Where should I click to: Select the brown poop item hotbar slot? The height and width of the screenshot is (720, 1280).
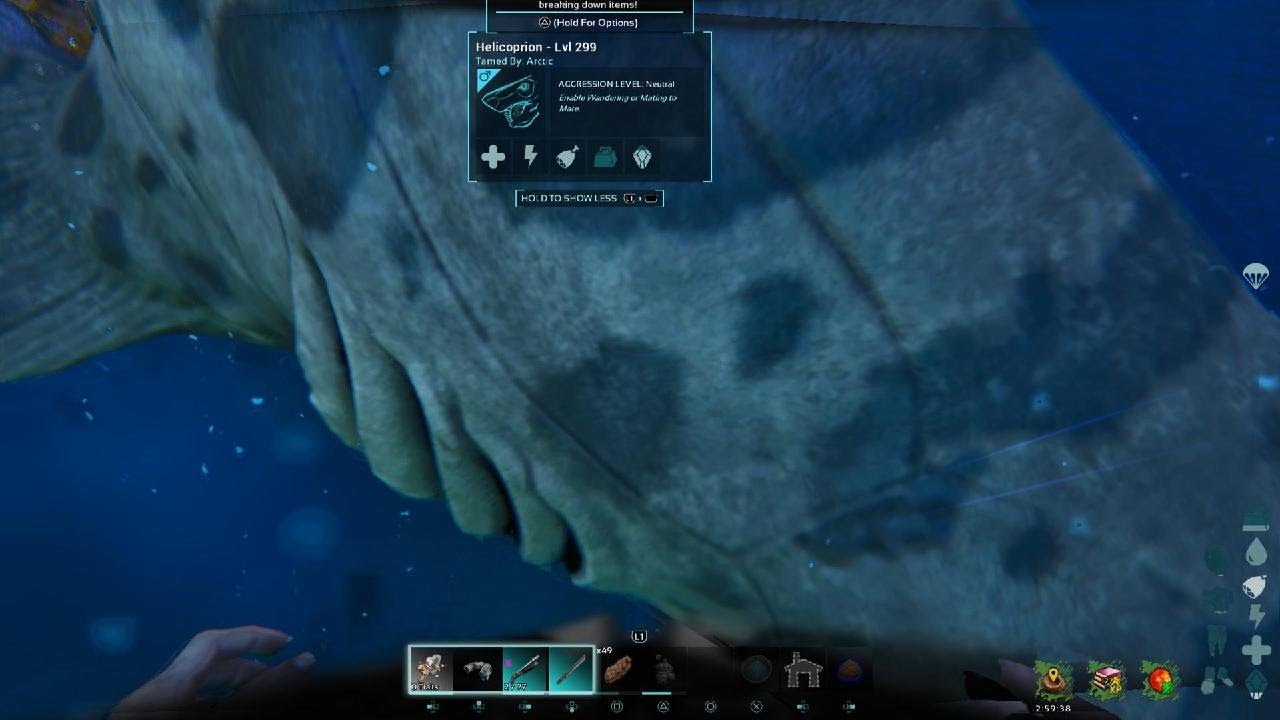(x=849, y=670)
